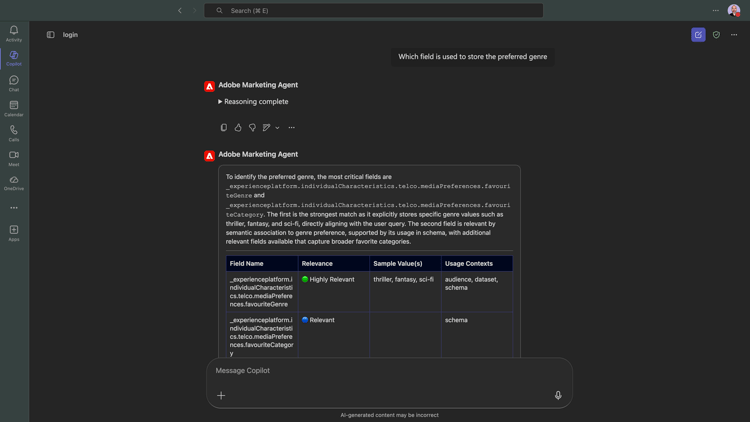Open profile avatar menu
This screenshot has width=750, height=422.
[734, 11]
